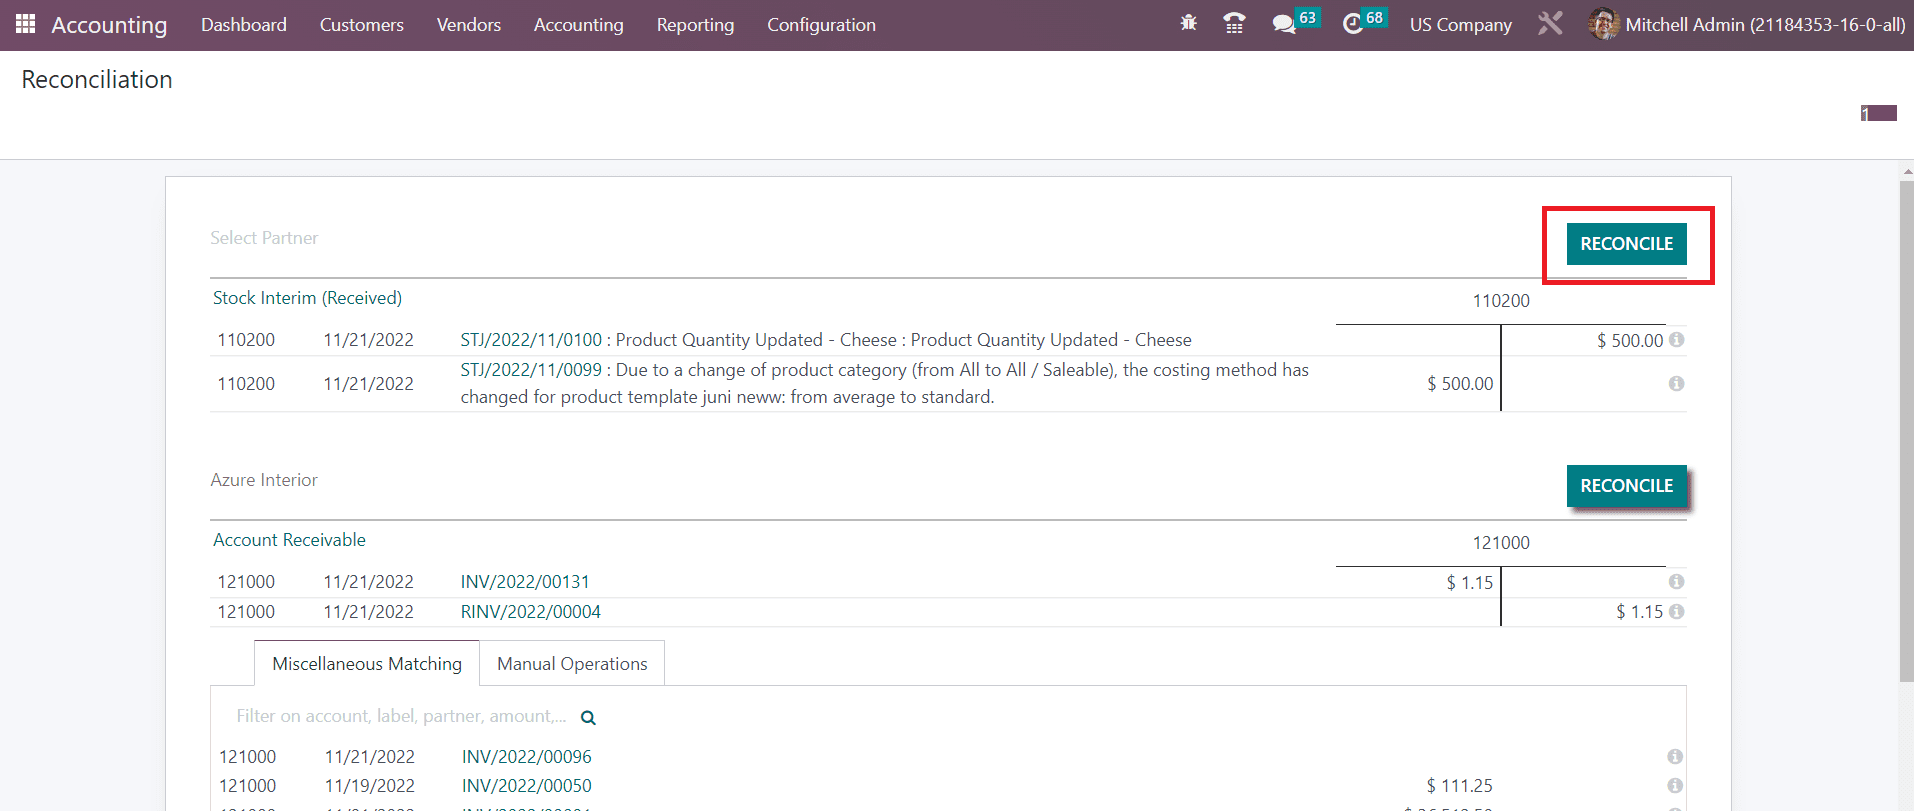The width and height of the screenshot is (1914, 811).
Task: Expand the Reporting menu
Action: click(x=695, y=25)
